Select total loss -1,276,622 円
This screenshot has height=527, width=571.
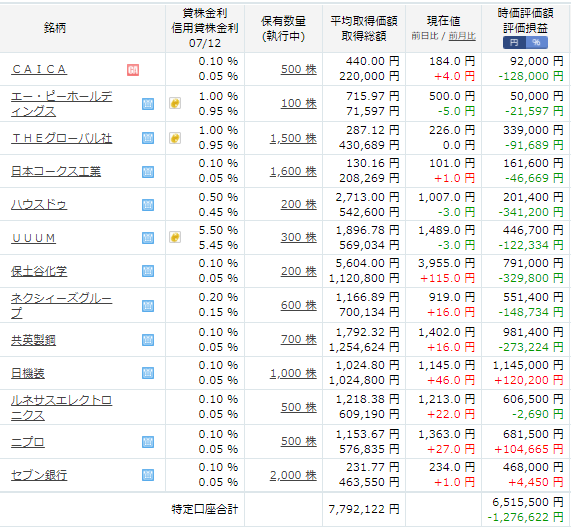[x=525, y=517]
